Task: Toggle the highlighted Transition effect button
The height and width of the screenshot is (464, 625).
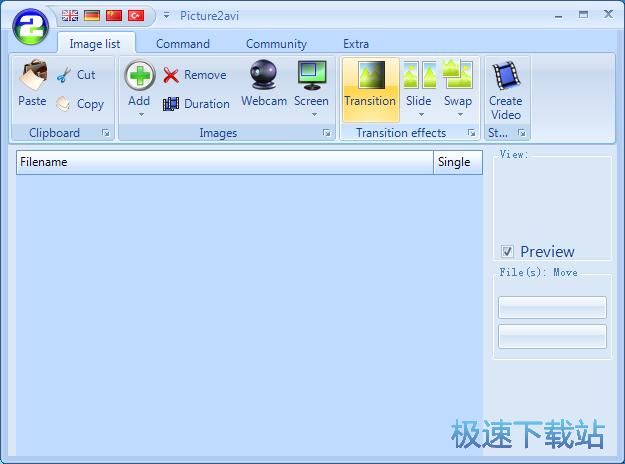Action: 371,88
